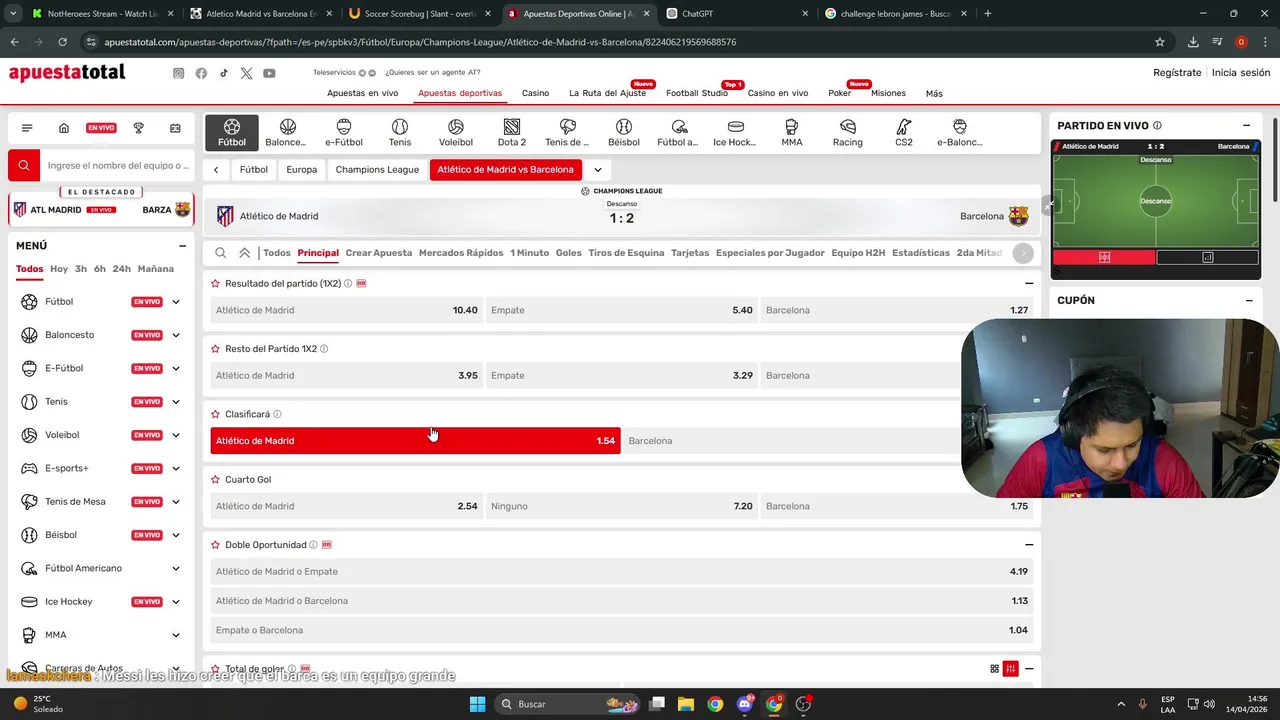The height and width of the screenshot is (720, 1280).
Task: Select e-Baloncesto in the sports bar
Action: pyautogui.click(x=960, y=133)
